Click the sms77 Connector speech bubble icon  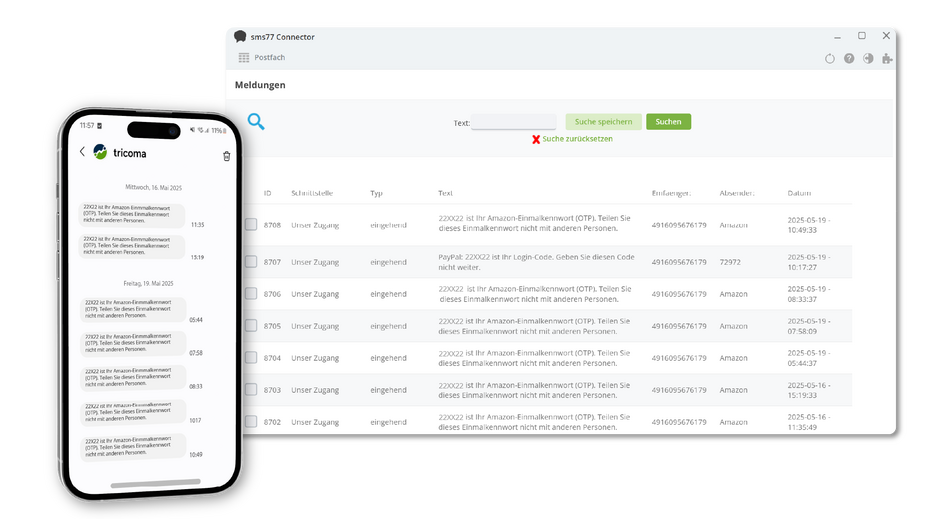tap(240, 37)
